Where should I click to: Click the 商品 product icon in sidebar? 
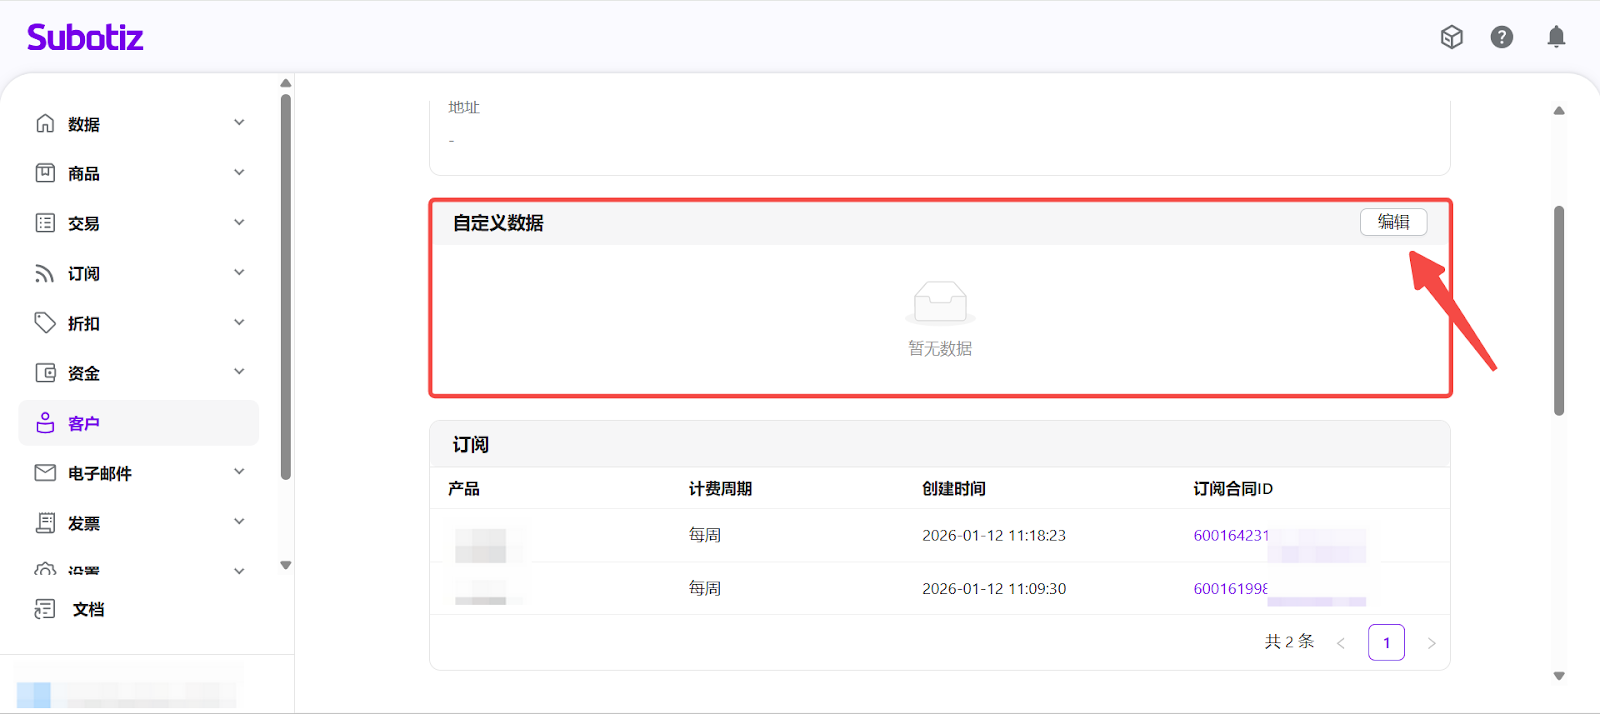click(x=45, y=173)
